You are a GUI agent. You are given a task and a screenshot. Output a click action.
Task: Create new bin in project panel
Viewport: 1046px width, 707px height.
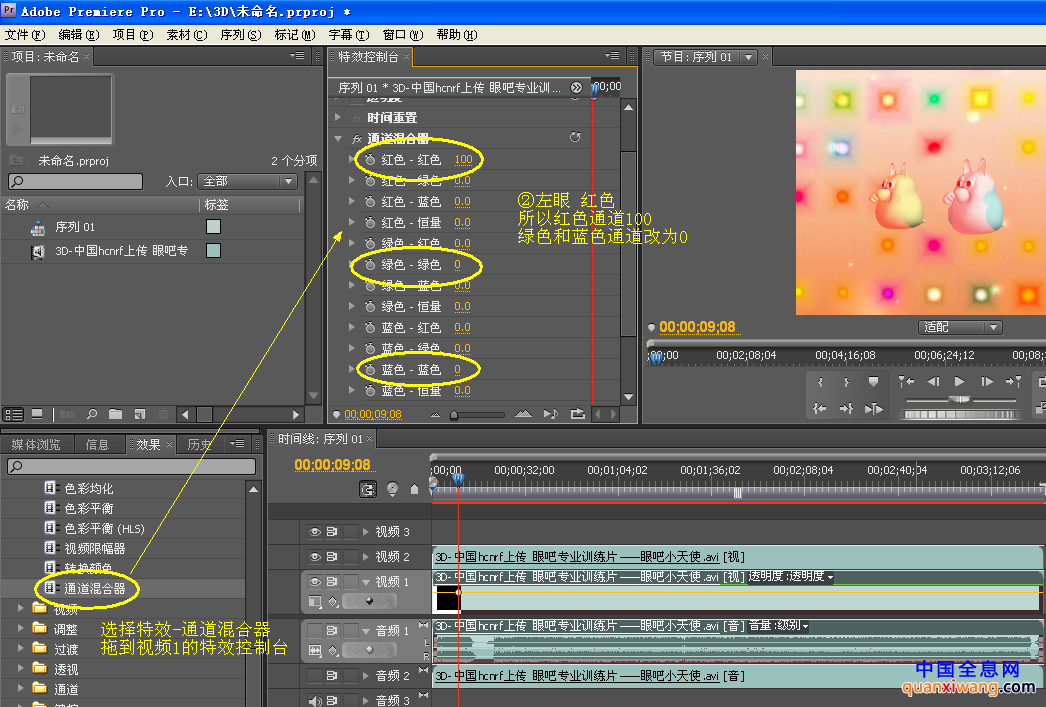[115, 414]
